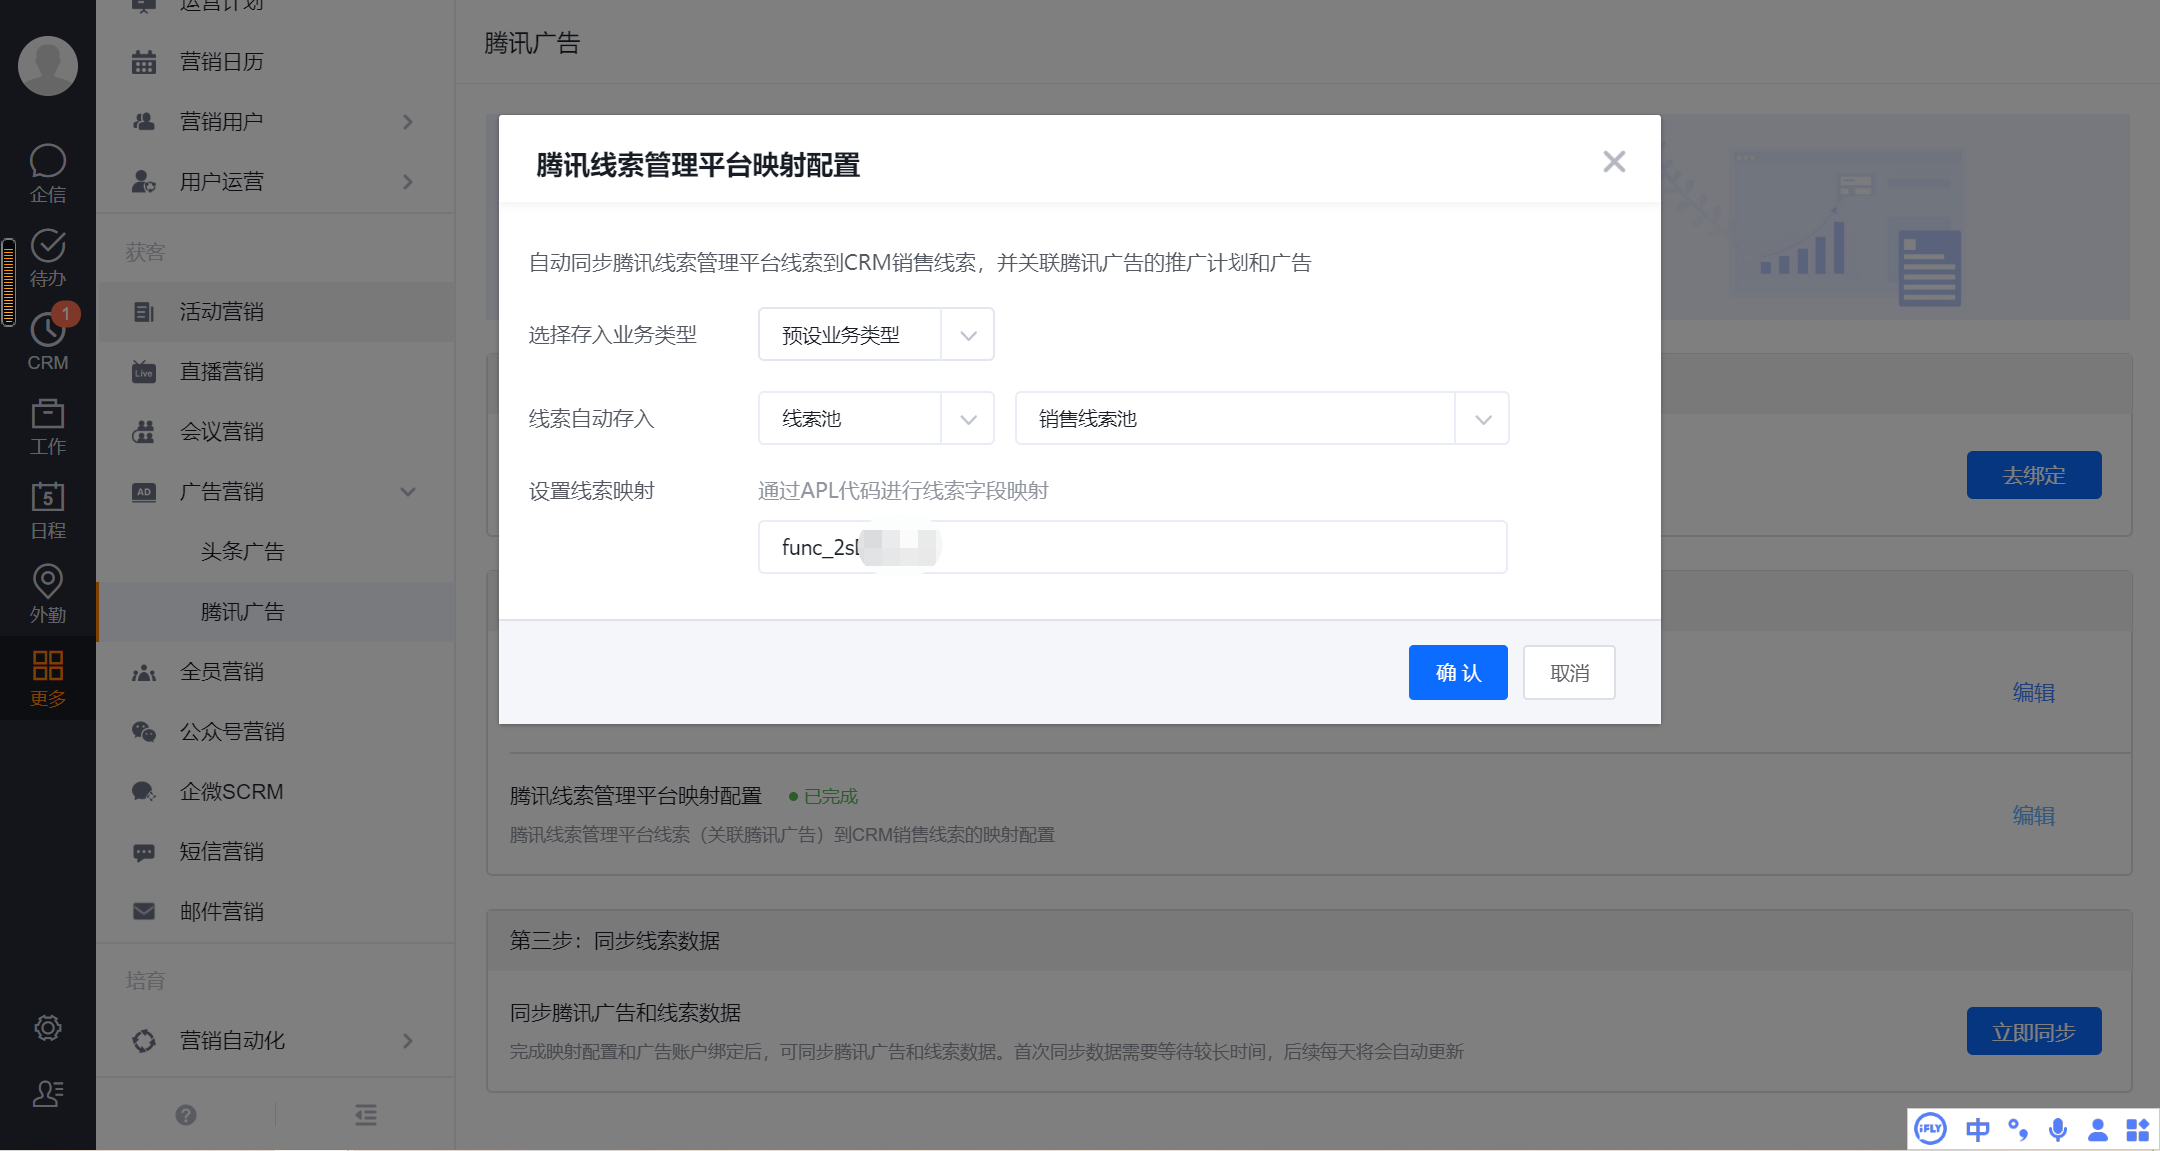This screenshot has height=1151, width=2160.
Task: Open the CRM icon in the sidebar
Action: (x=47, y=341)
